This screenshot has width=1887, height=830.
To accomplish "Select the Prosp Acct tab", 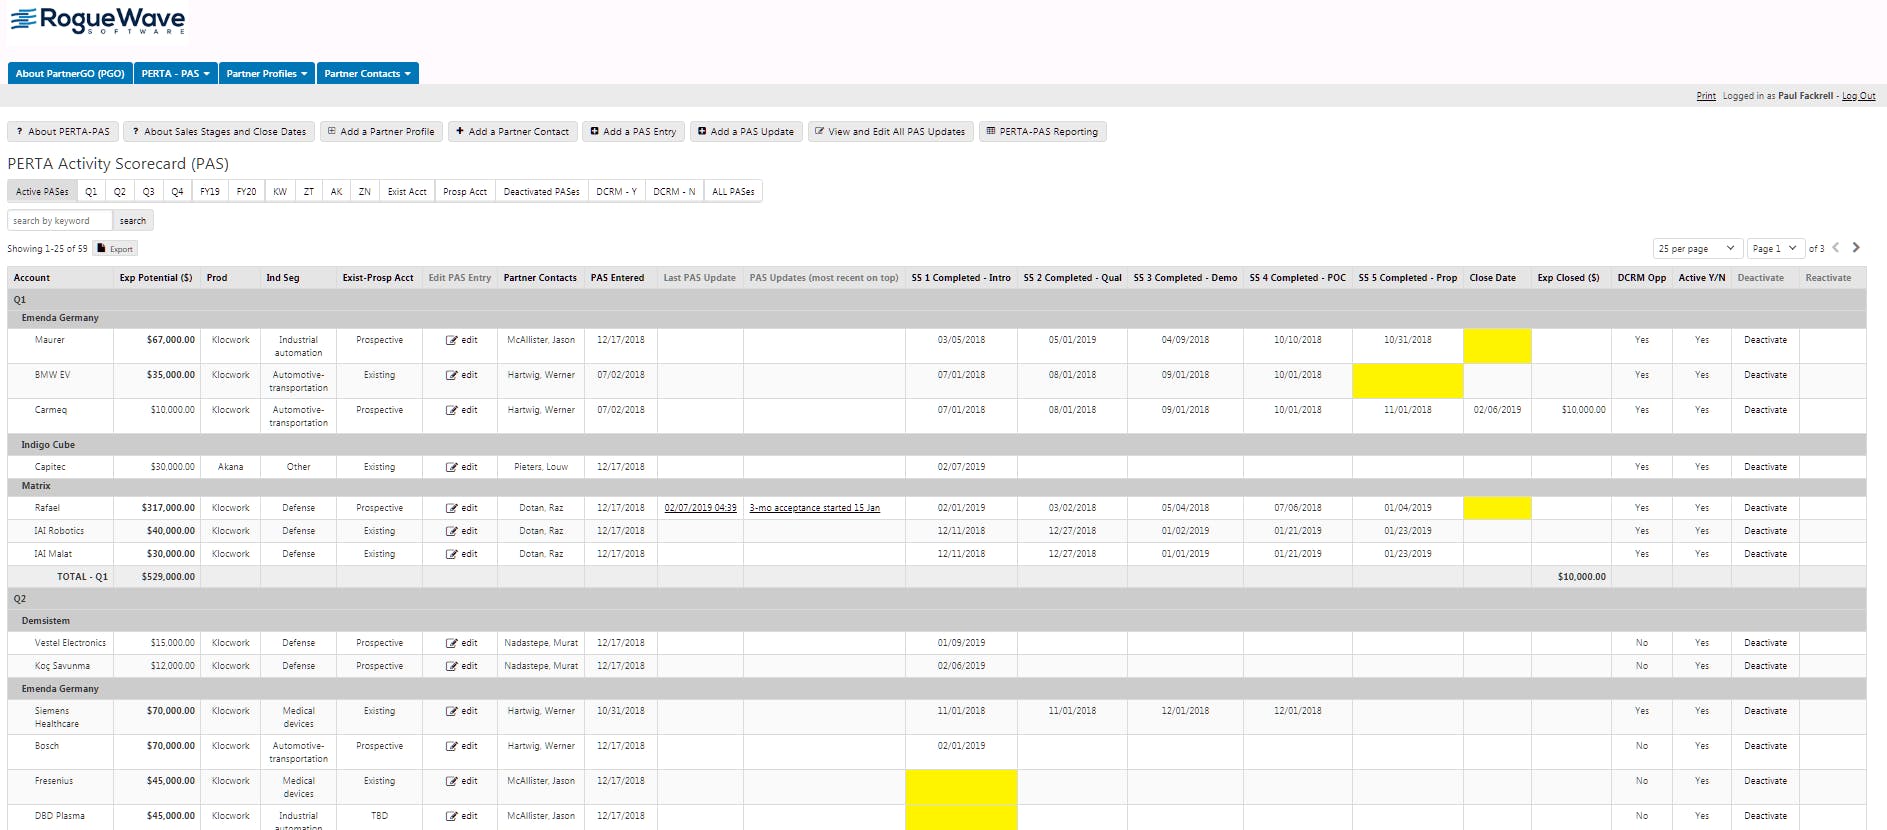I will click(x=465, y=191).
